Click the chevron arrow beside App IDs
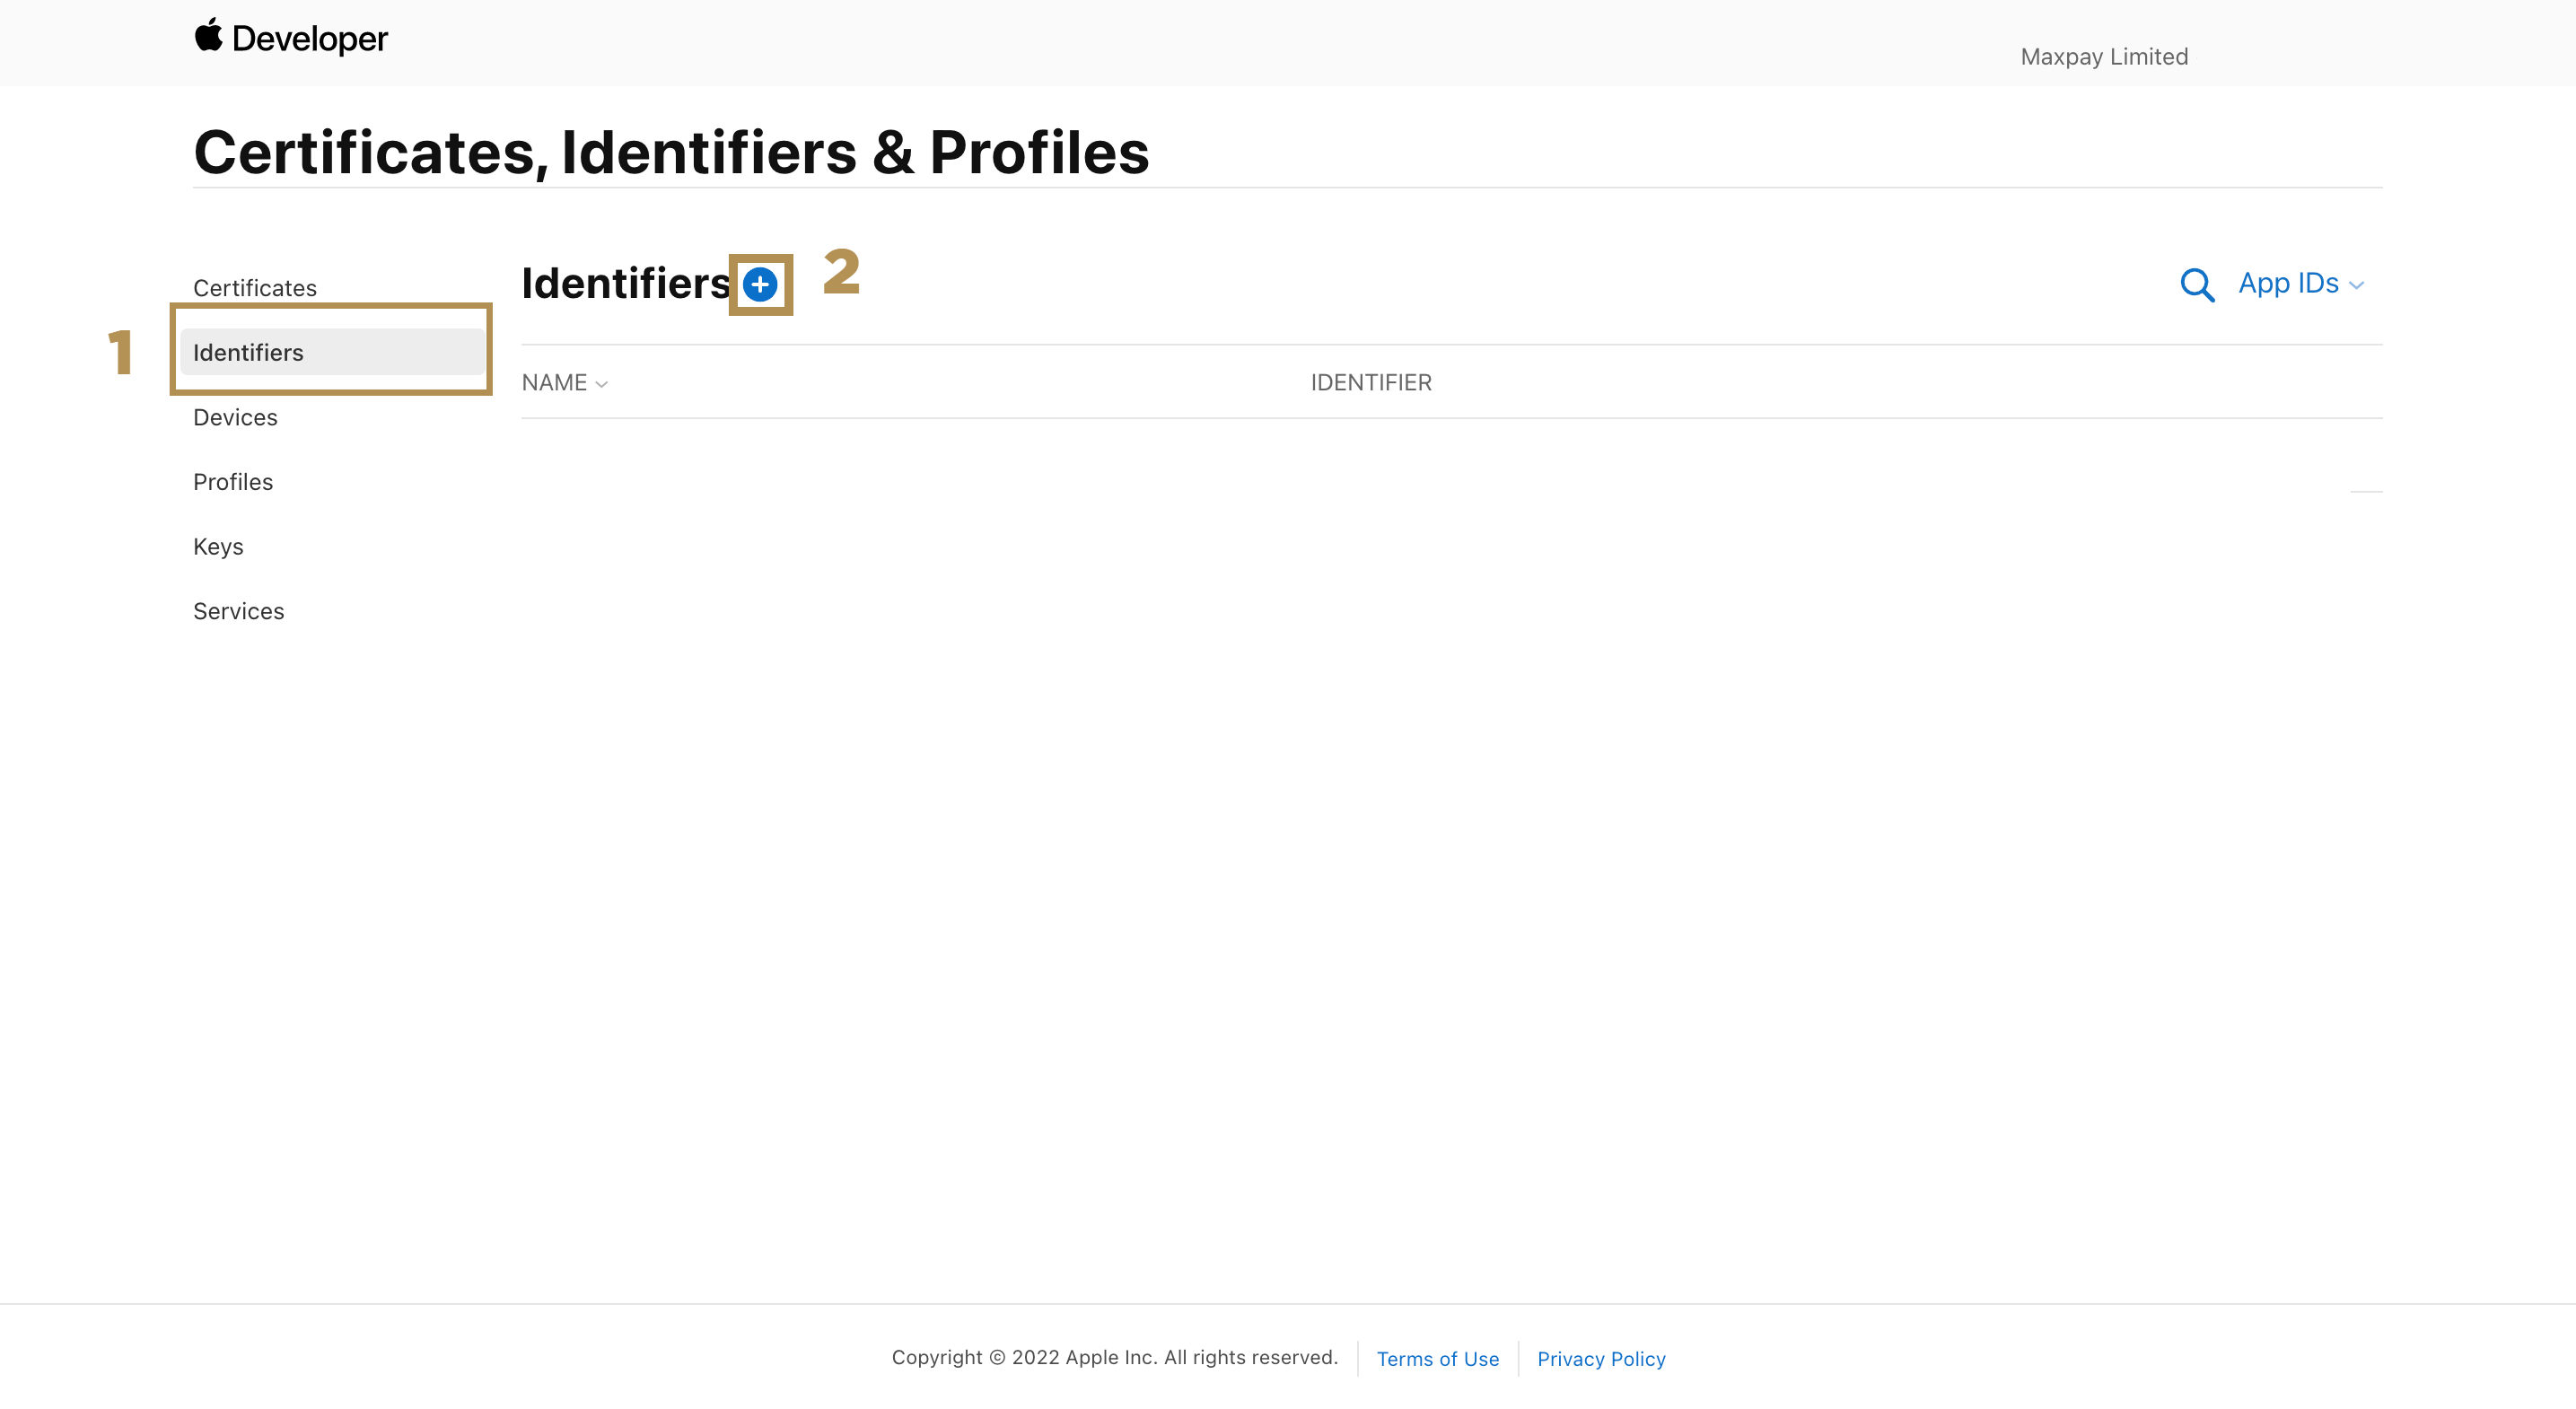 [x=2356, y=286]
